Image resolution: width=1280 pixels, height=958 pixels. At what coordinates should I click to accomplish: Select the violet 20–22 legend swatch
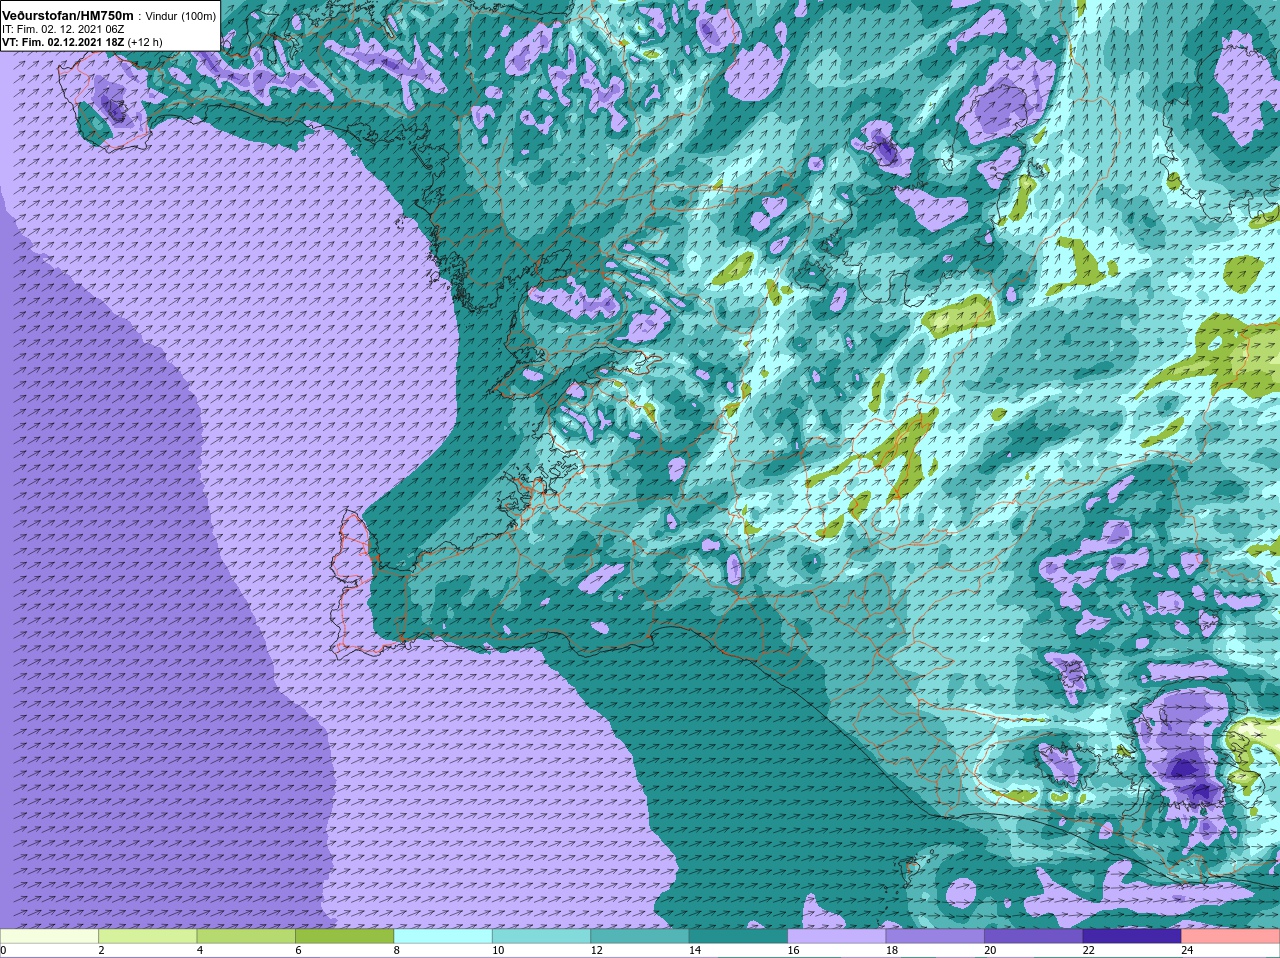(x=1033, y=936)
